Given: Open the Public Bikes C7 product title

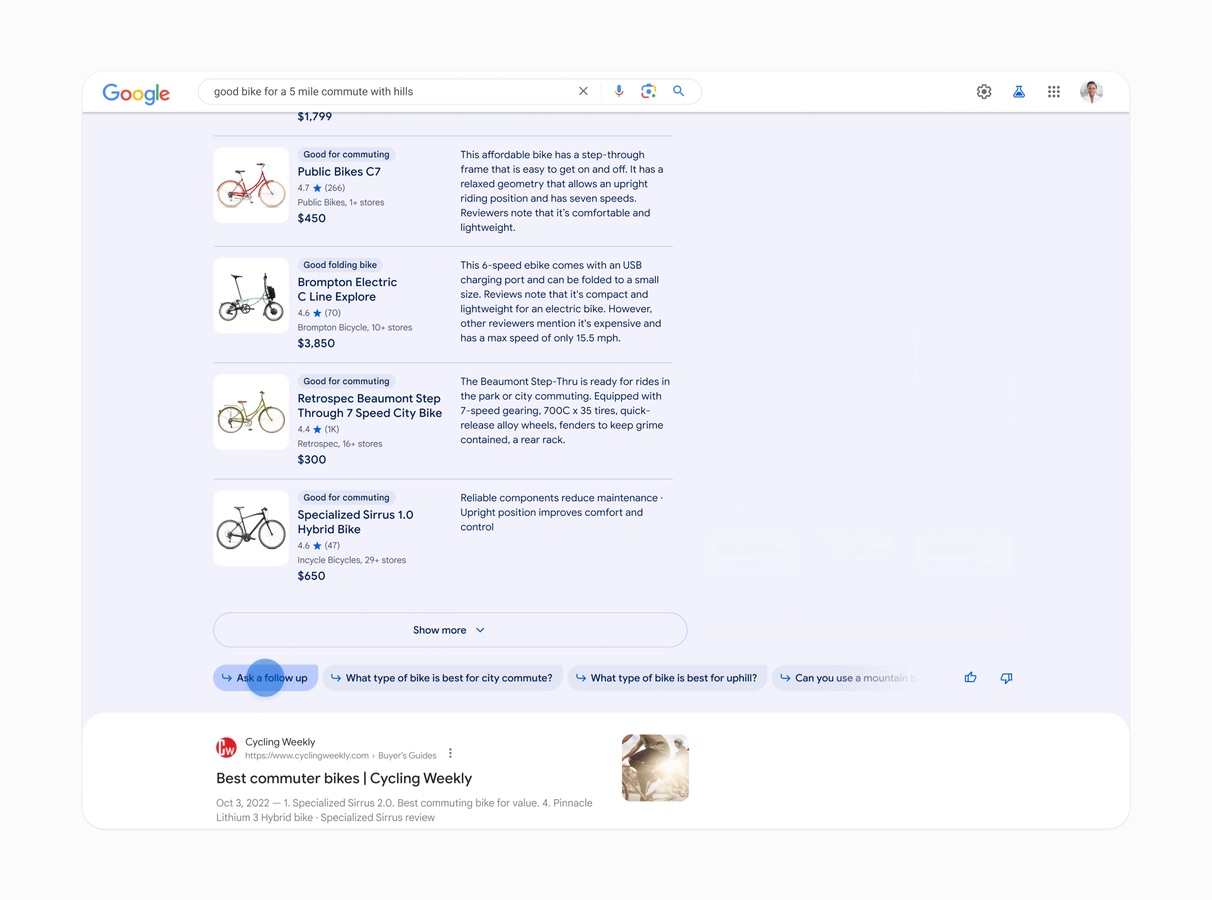Looking at the screenshot, I should (x=339, y=172).
